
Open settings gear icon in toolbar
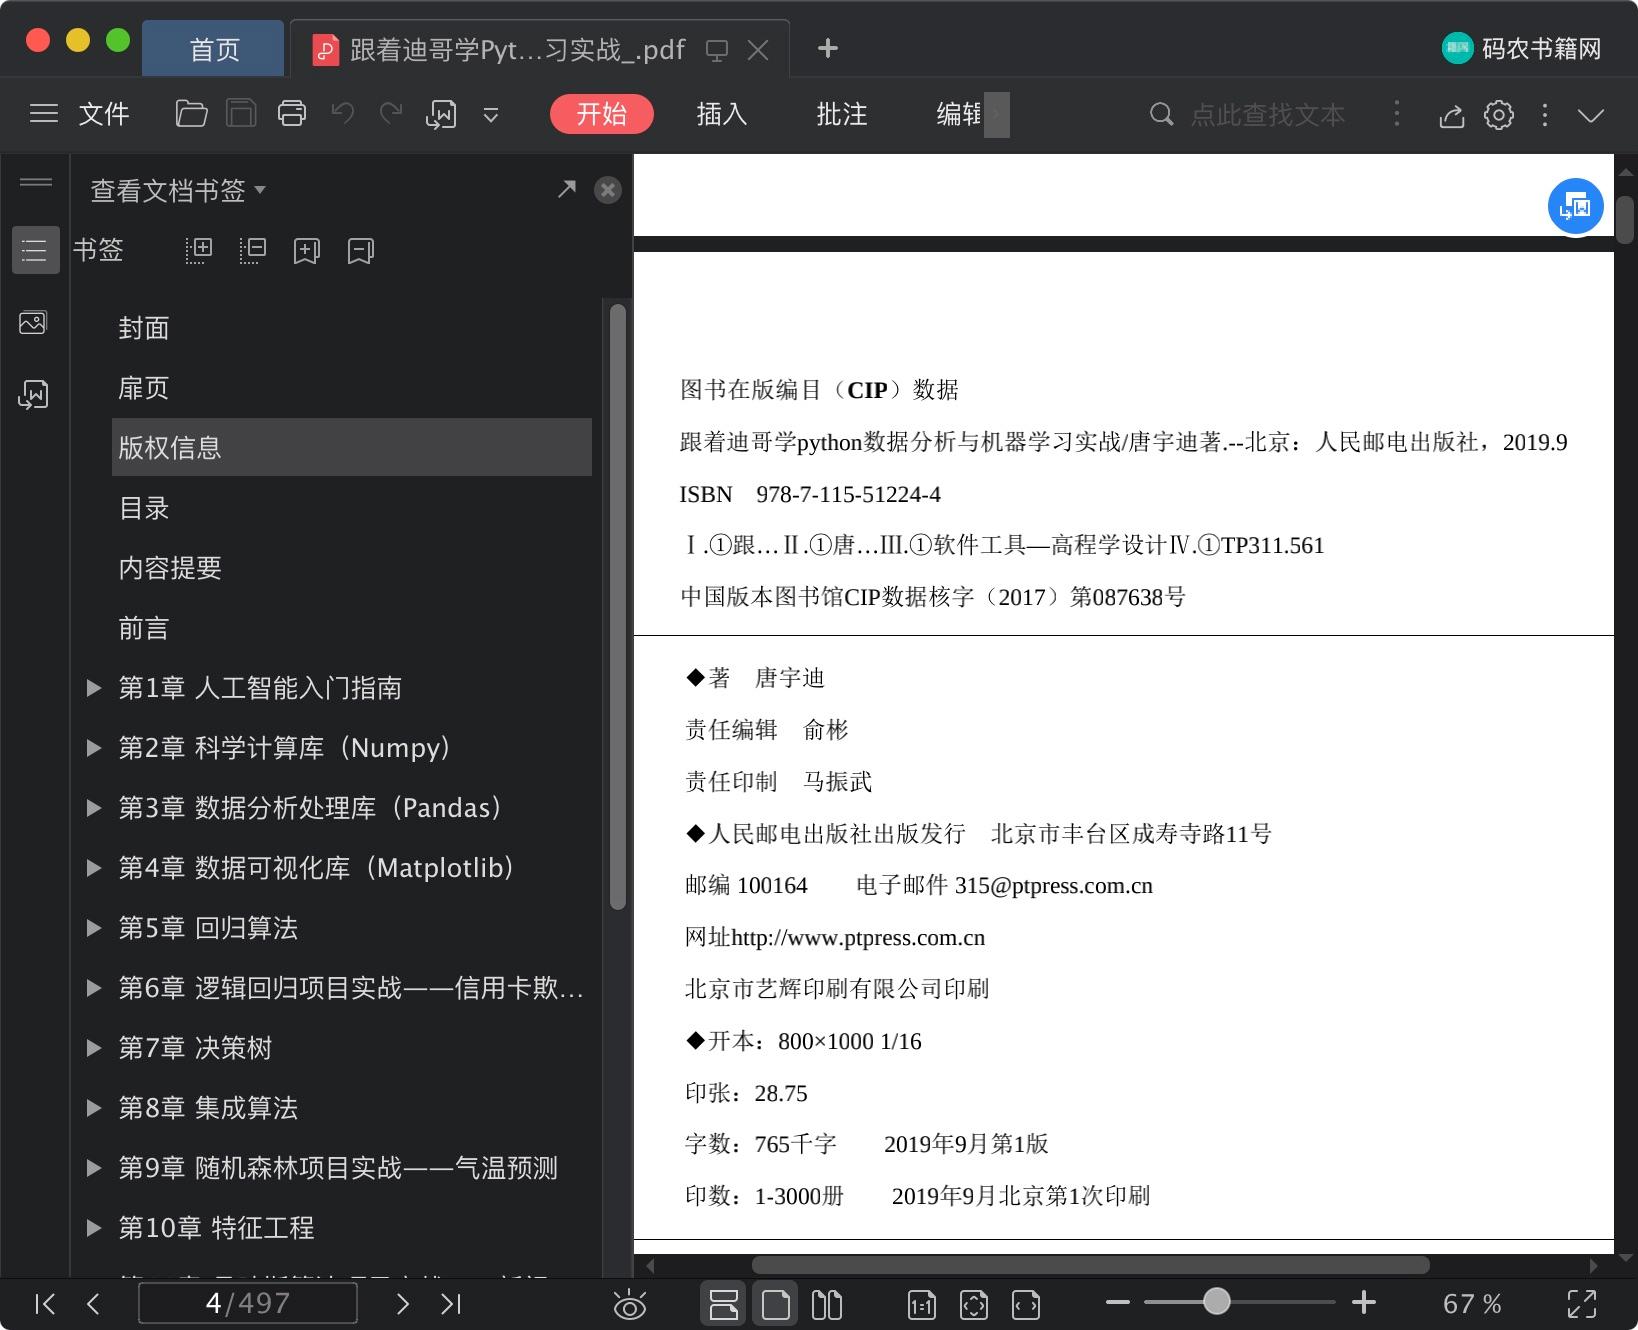[1498, 115]
